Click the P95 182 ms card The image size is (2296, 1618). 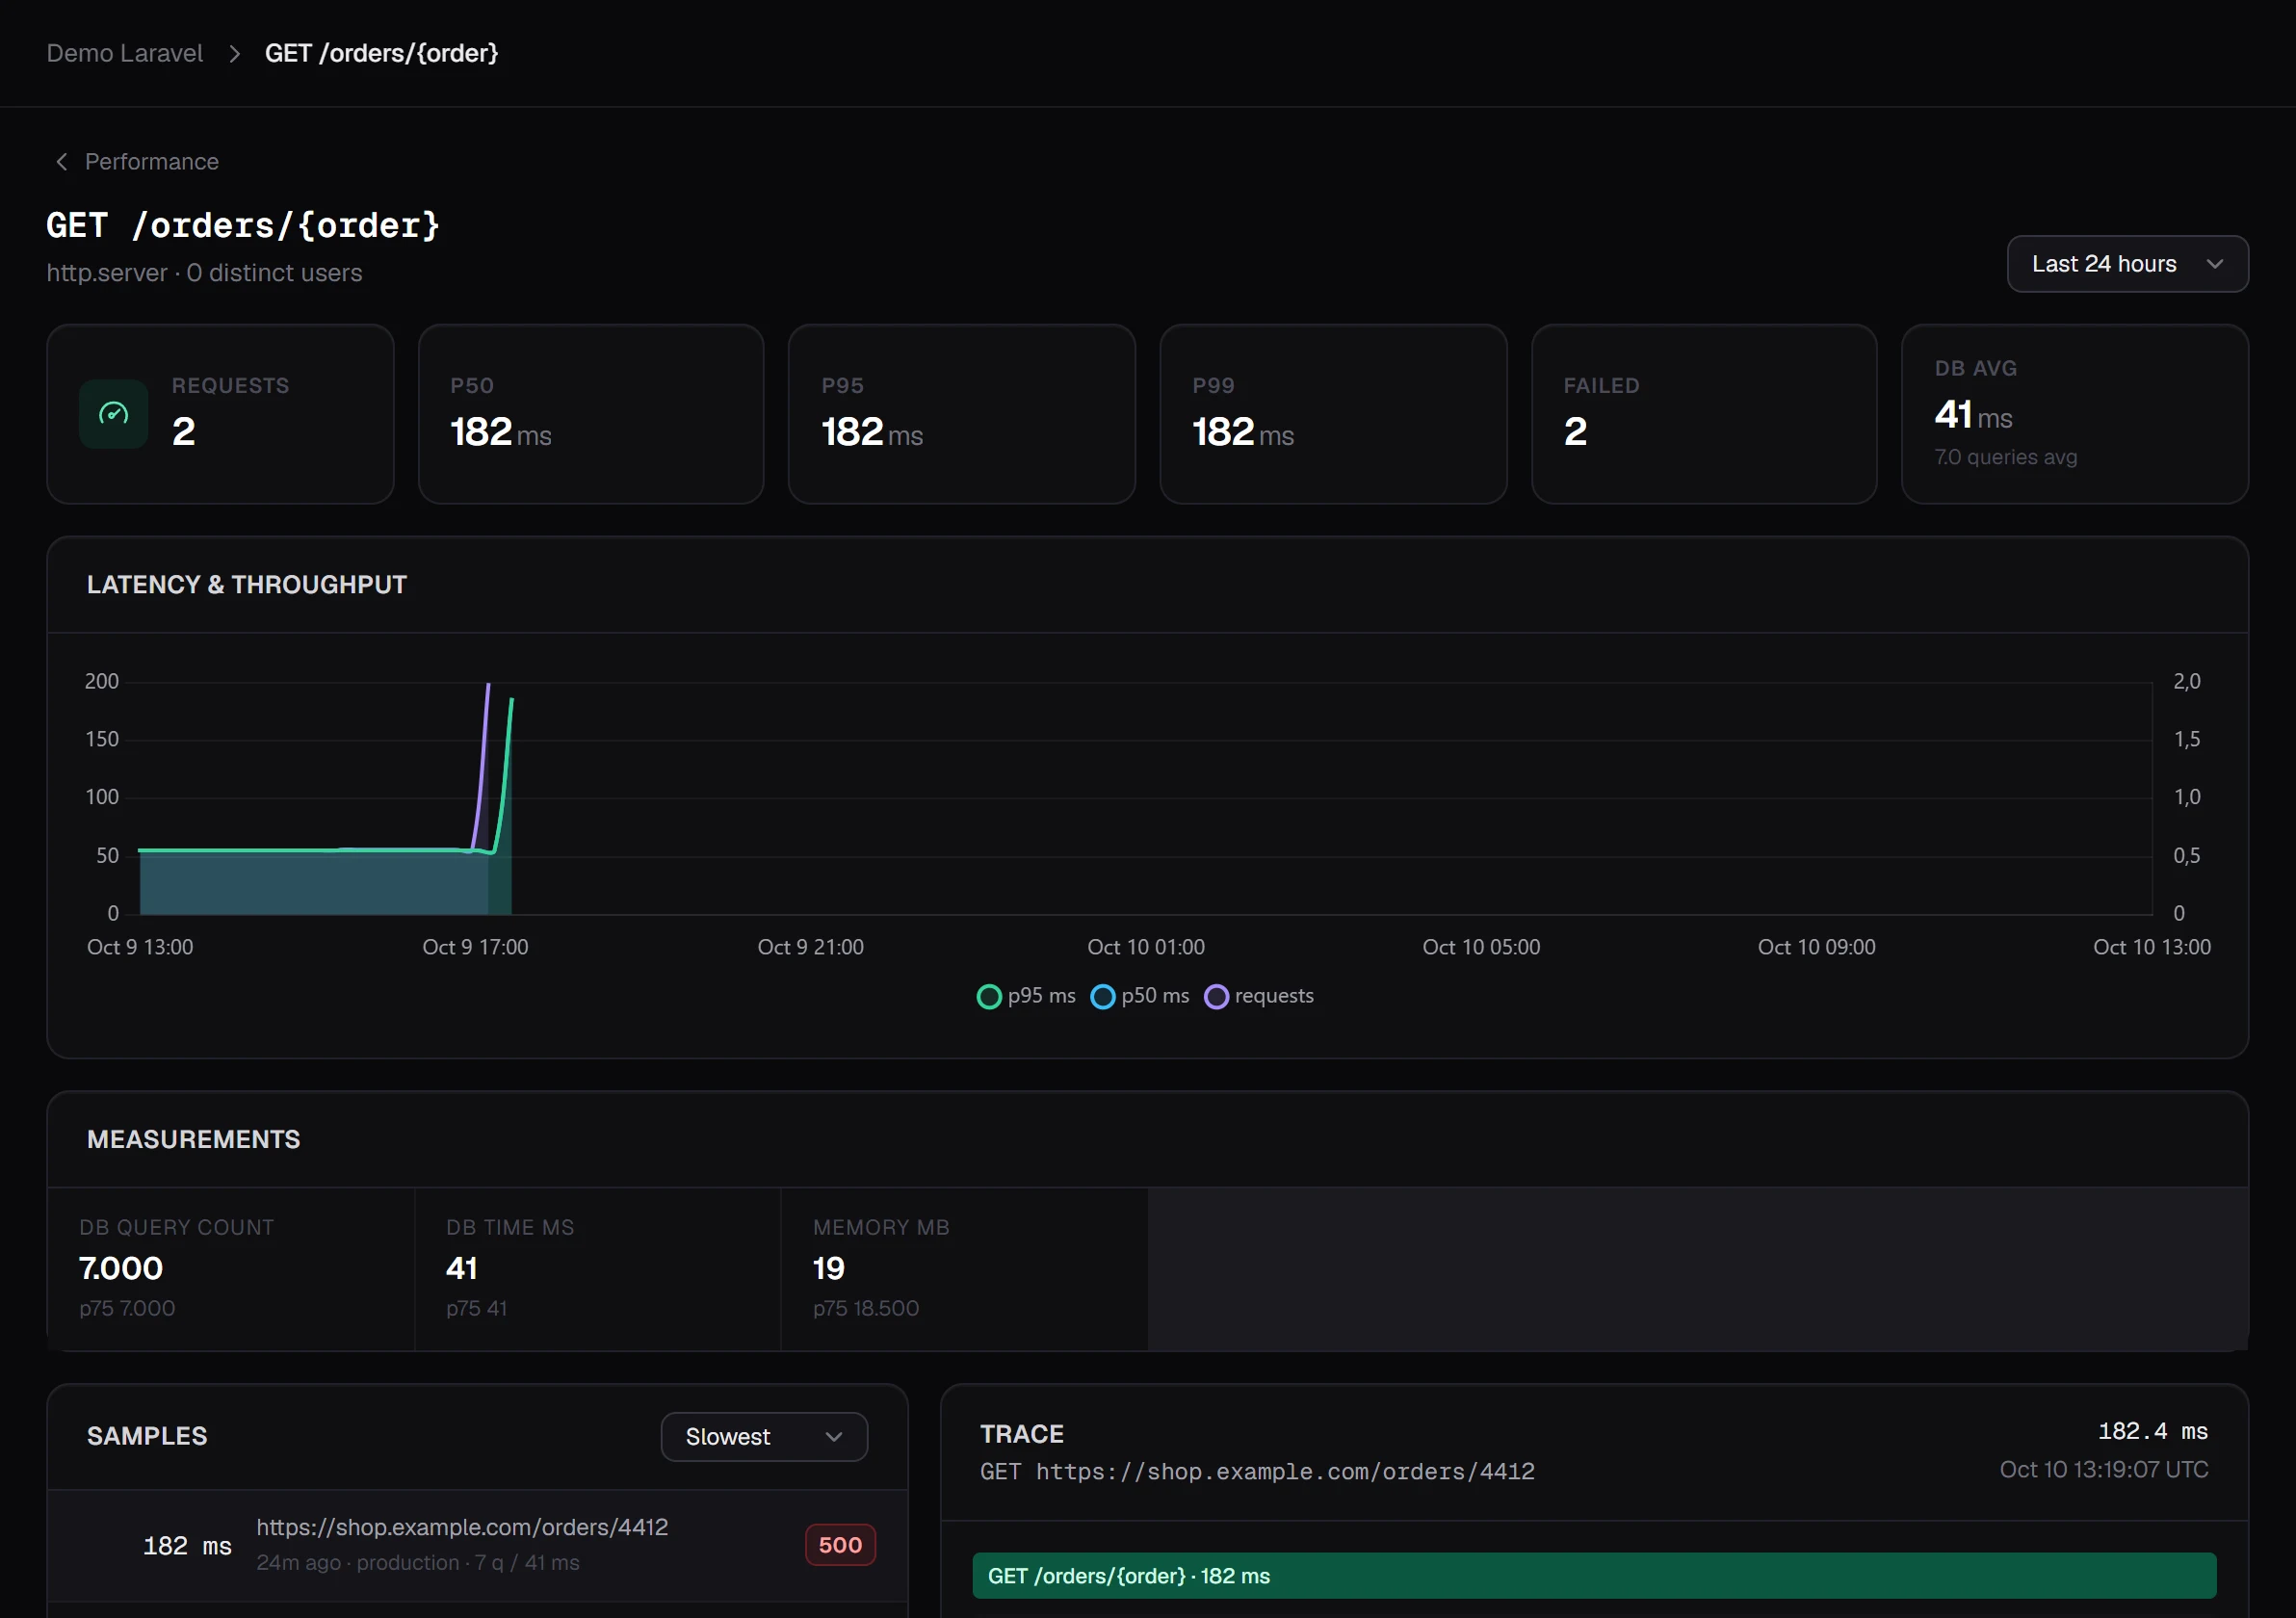pyautogui.click(x=962, y=414)
